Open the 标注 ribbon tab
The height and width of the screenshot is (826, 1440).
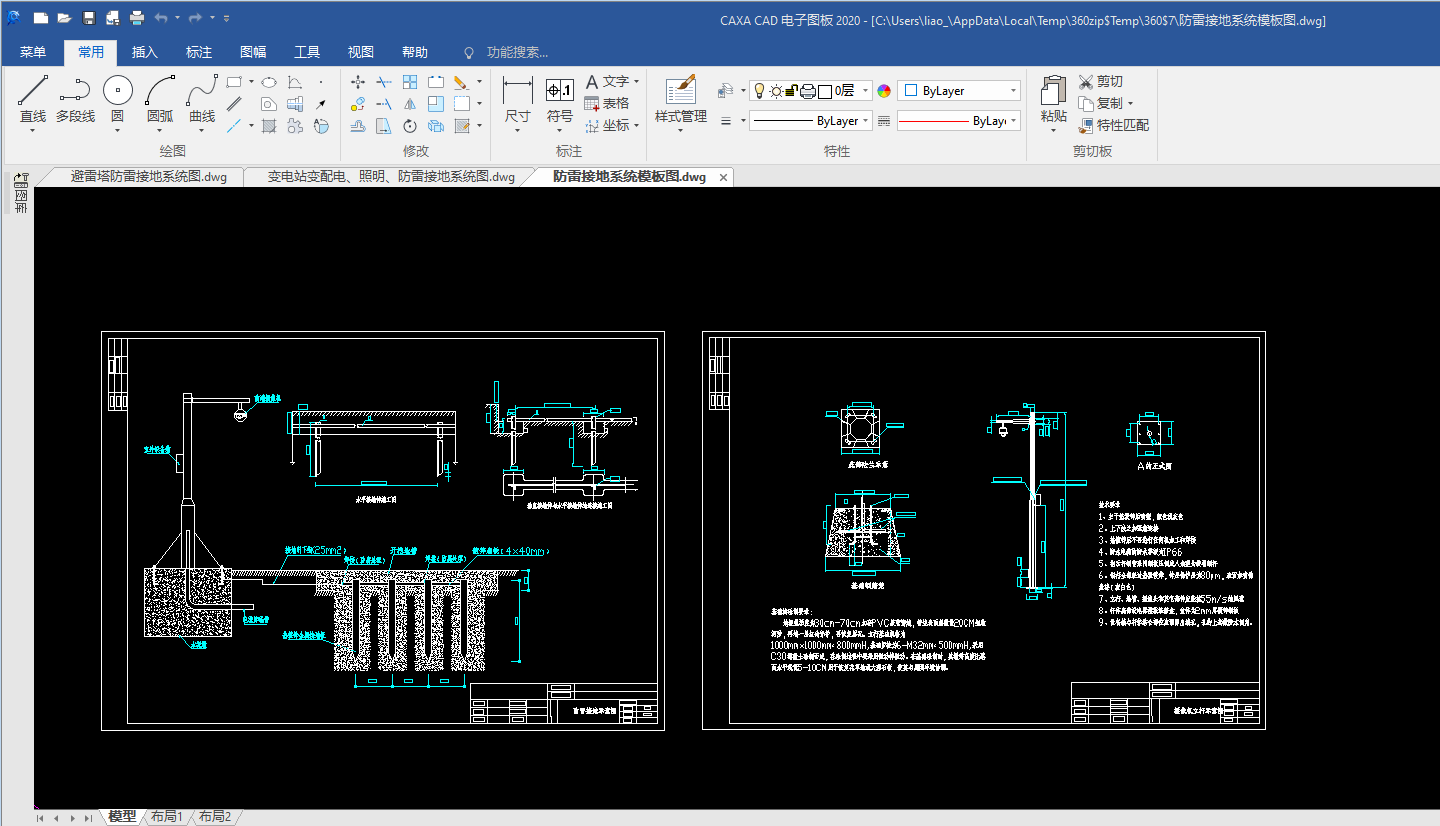pos(199,52)
